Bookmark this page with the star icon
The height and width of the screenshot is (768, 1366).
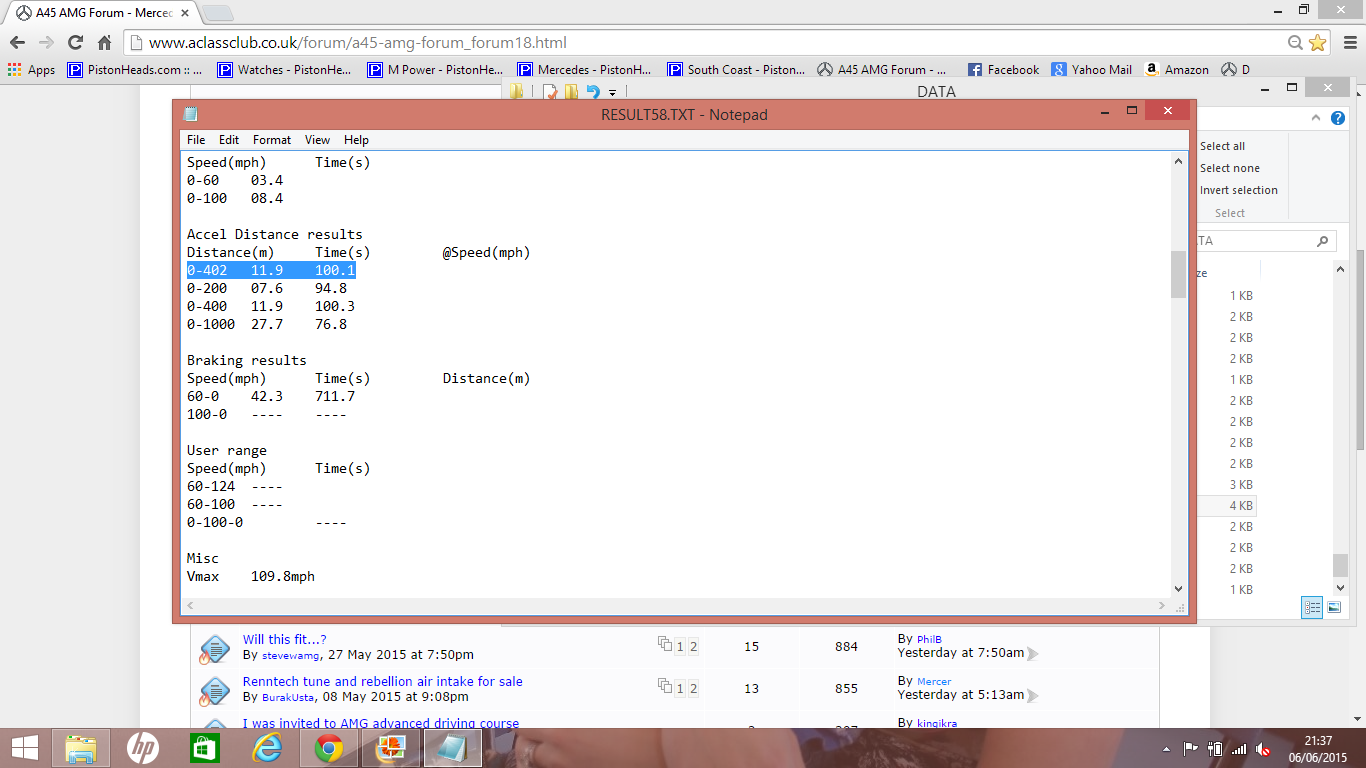click(1317, 43)
